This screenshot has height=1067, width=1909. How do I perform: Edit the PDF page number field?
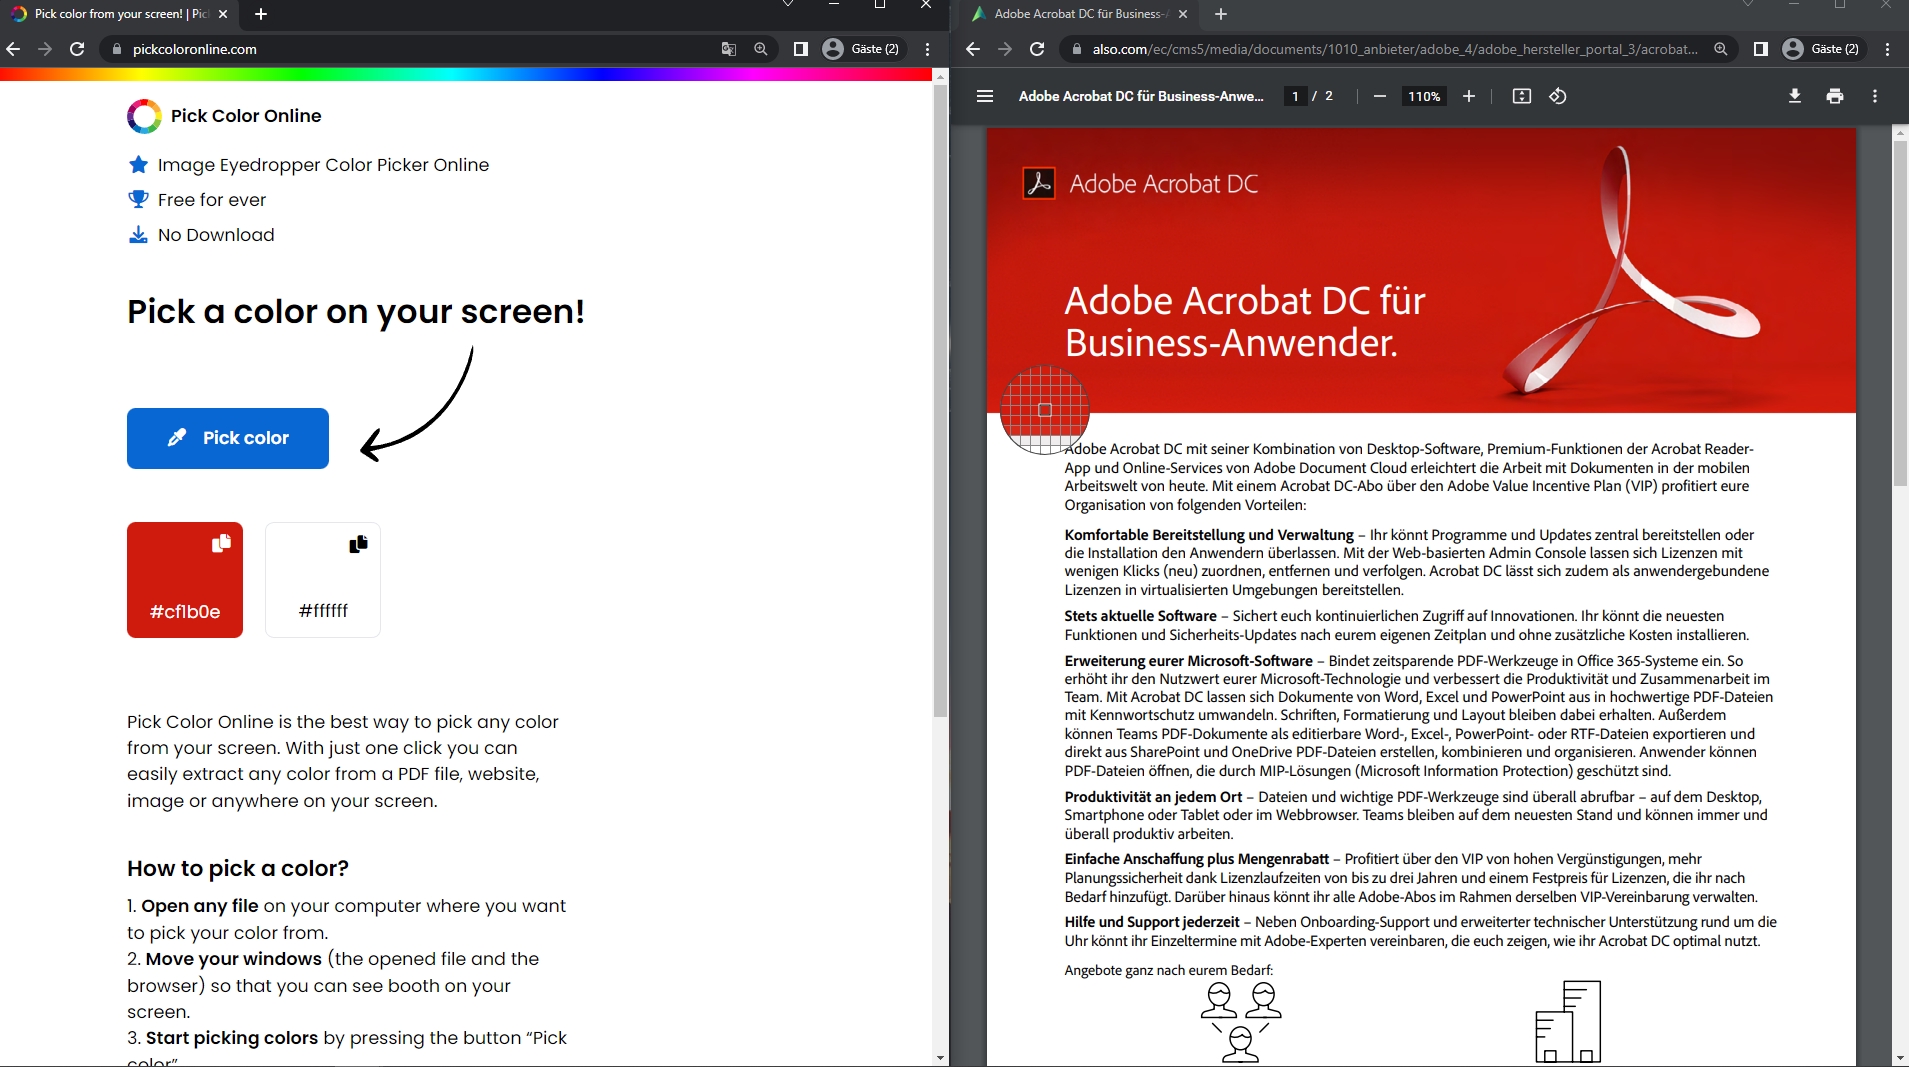[x=1294, y=96]
